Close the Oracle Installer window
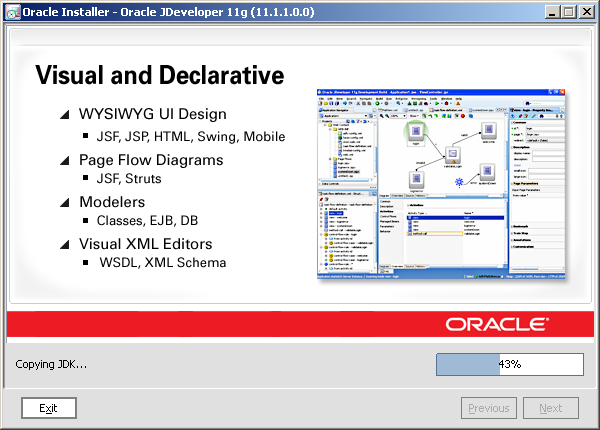Viewport: 600px width, 430px height. (x=584, y=12)
